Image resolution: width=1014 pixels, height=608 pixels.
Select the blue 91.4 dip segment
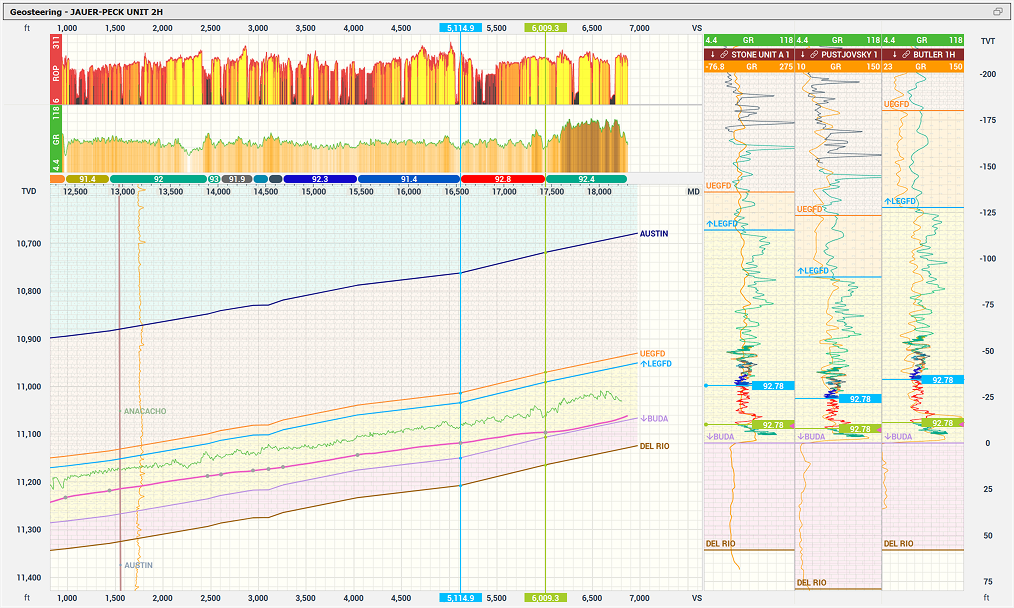409,179
